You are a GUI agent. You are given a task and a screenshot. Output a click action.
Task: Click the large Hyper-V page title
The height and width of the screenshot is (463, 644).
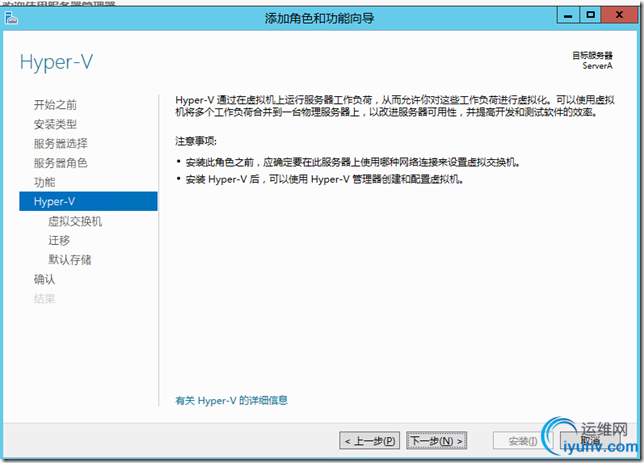point(56,62)
